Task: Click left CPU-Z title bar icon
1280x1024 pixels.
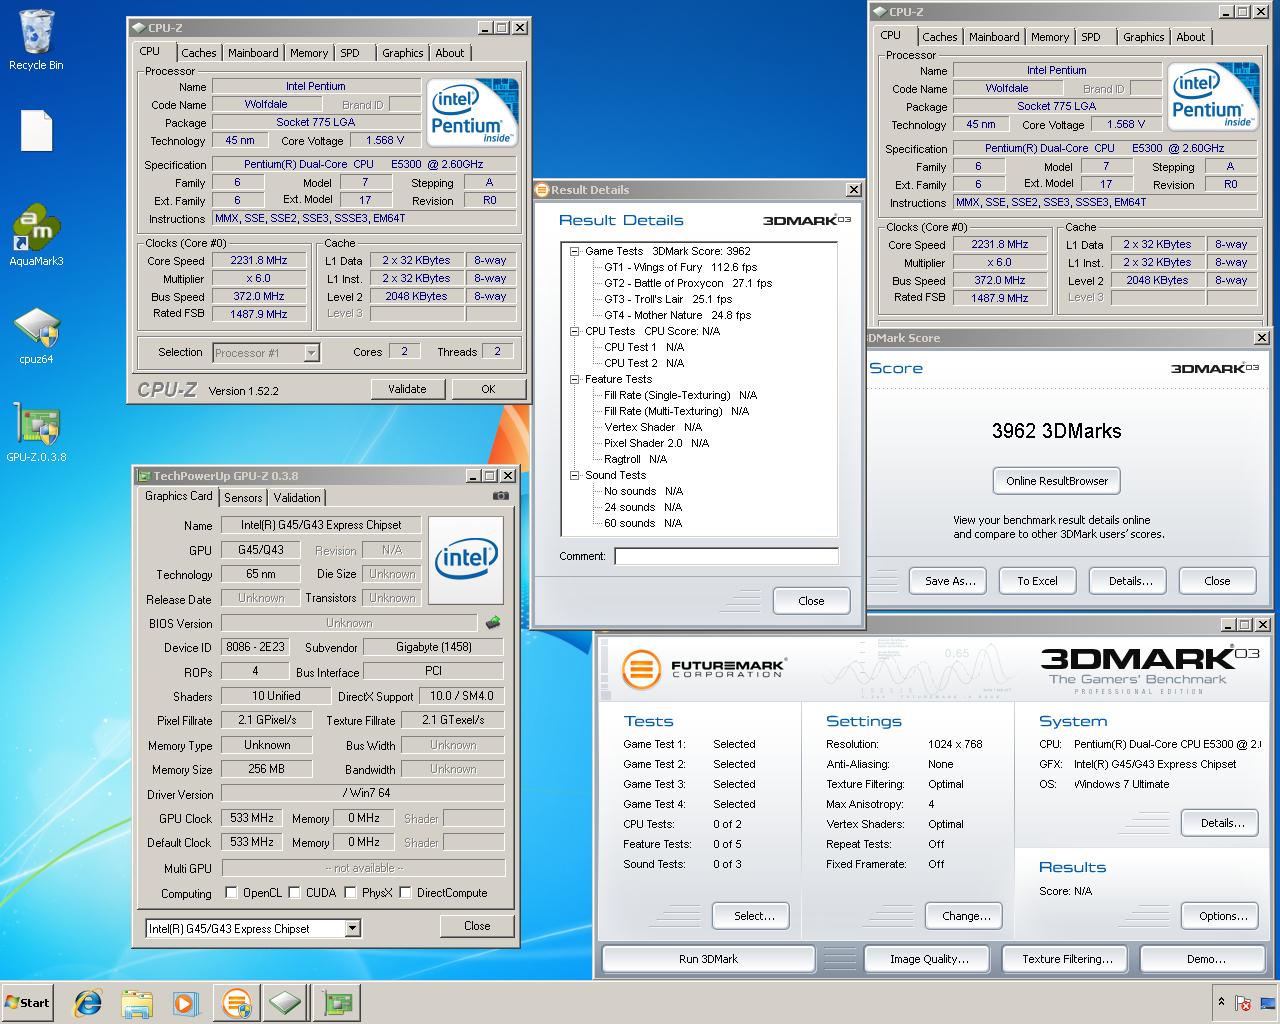Action: point(137,28)
